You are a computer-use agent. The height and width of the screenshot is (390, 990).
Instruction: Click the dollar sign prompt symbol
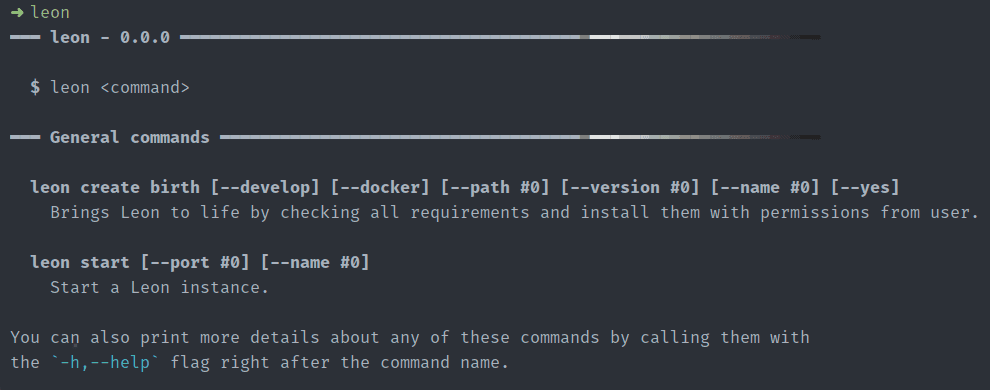pos(35,87)
